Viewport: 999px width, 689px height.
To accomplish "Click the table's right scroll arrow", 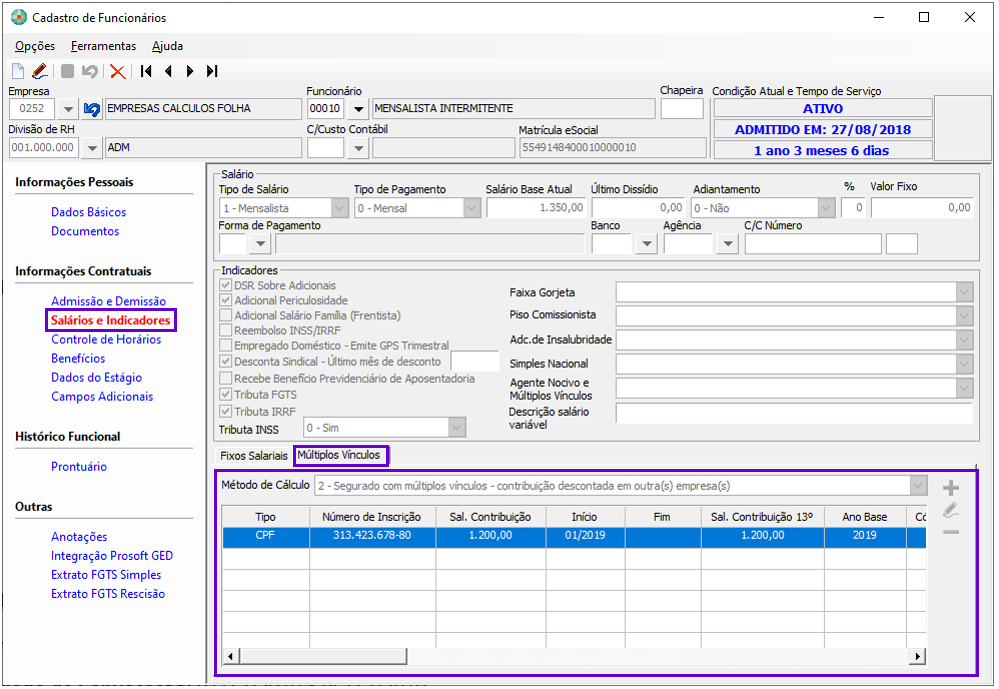I will tap(917, 656).
